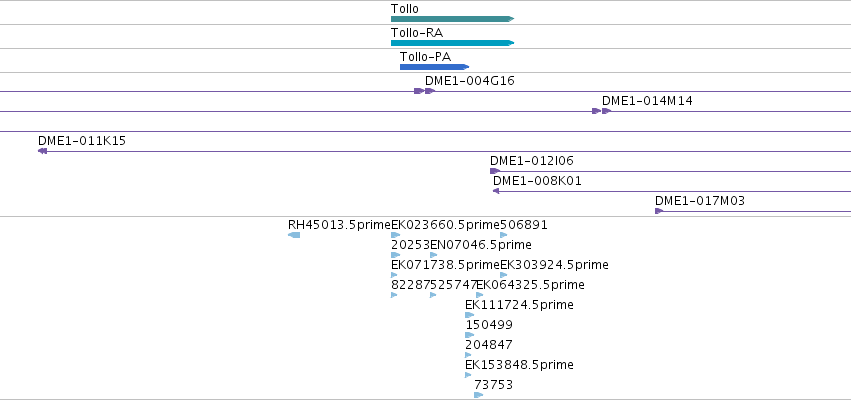Click the DME1-008K01 left arrow marker
851x400 pixels.
[496, 191]
